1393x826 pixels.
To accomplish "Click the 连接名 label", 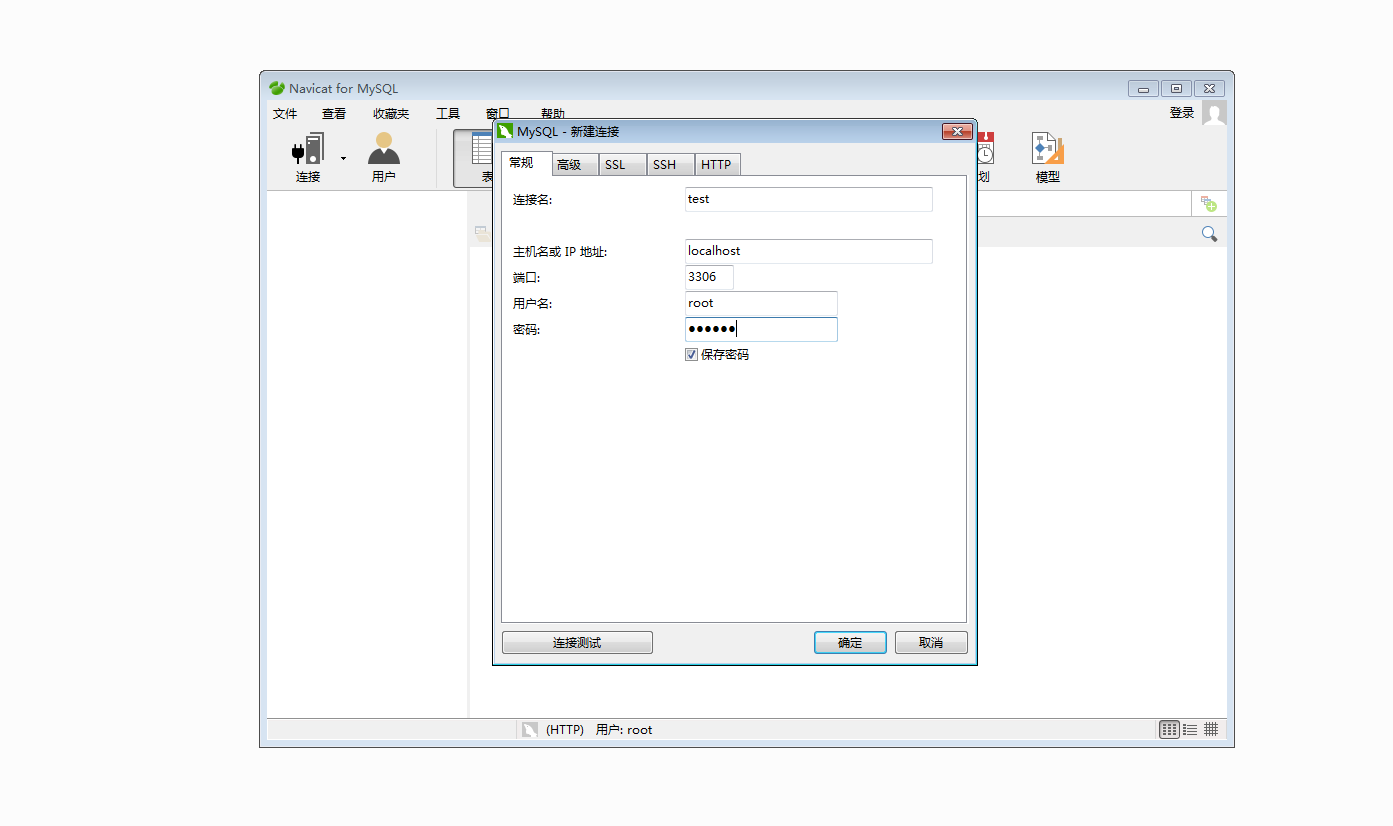I will click(x=532, y=200).
